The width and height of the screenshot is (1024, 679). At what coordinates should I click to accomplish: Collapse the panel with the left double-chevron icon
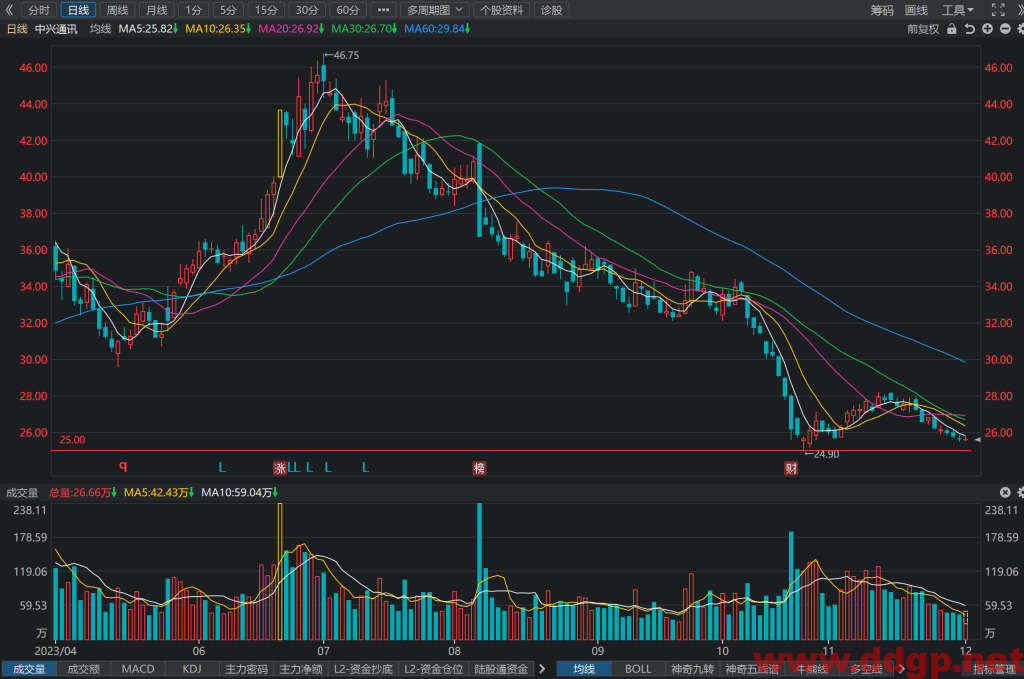click(9, 10)
